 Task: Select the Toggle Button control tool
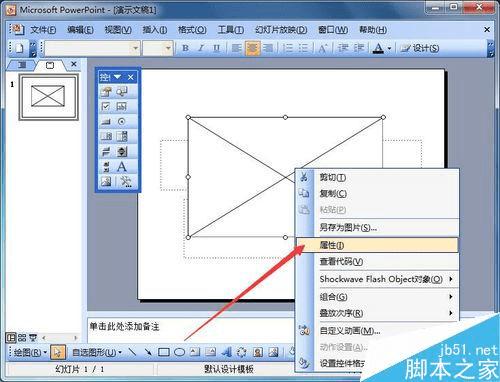pos(106,151)
